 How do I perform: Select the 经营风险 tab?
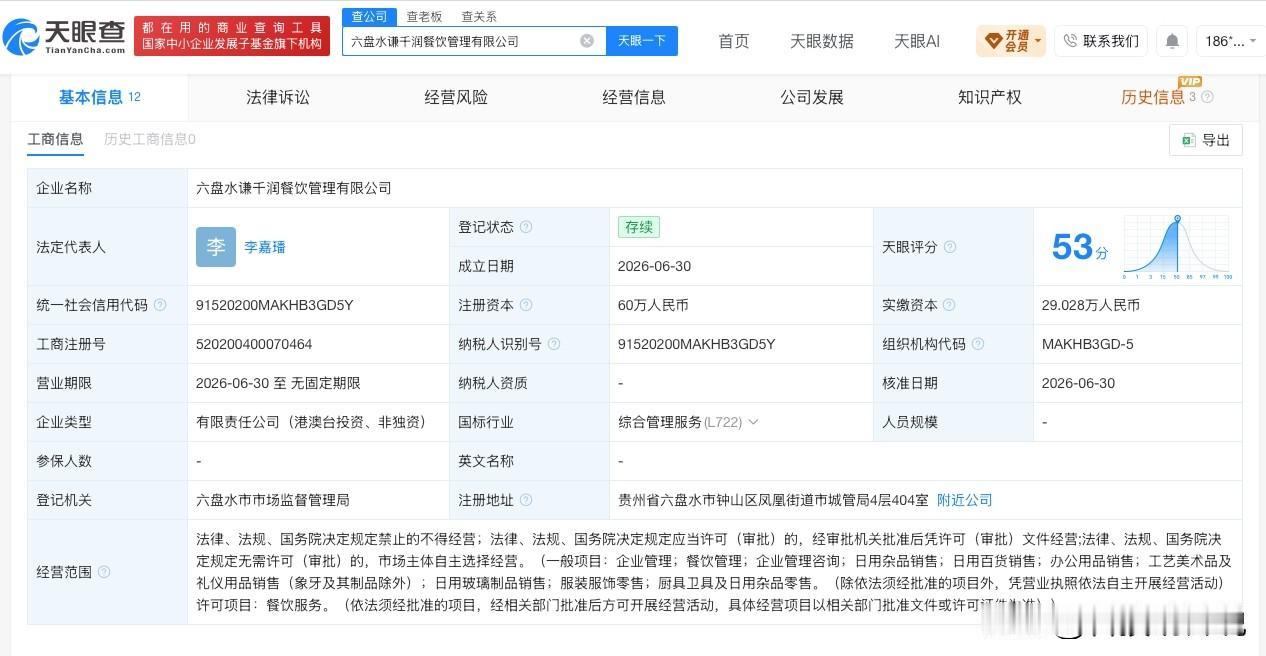456,97
